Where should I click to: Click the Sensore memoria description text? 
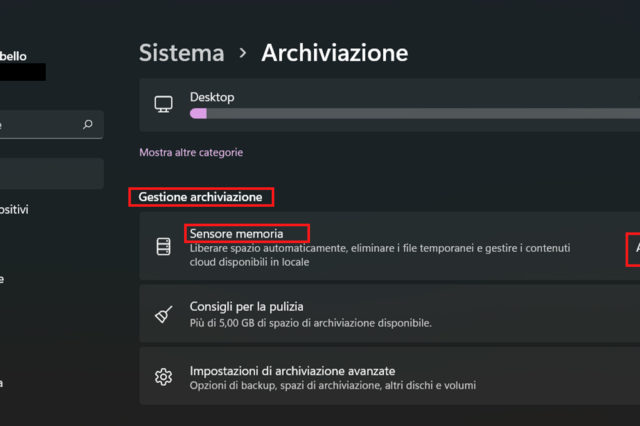(x=380, y=255)
